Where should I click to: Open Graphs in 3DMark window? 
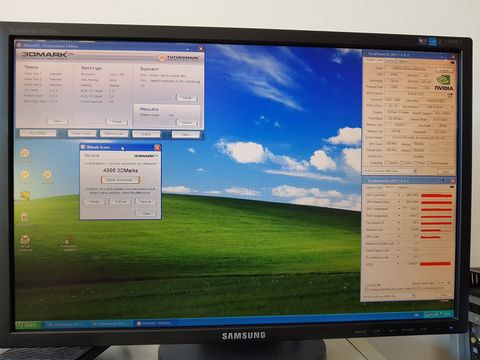click(146, 134)
